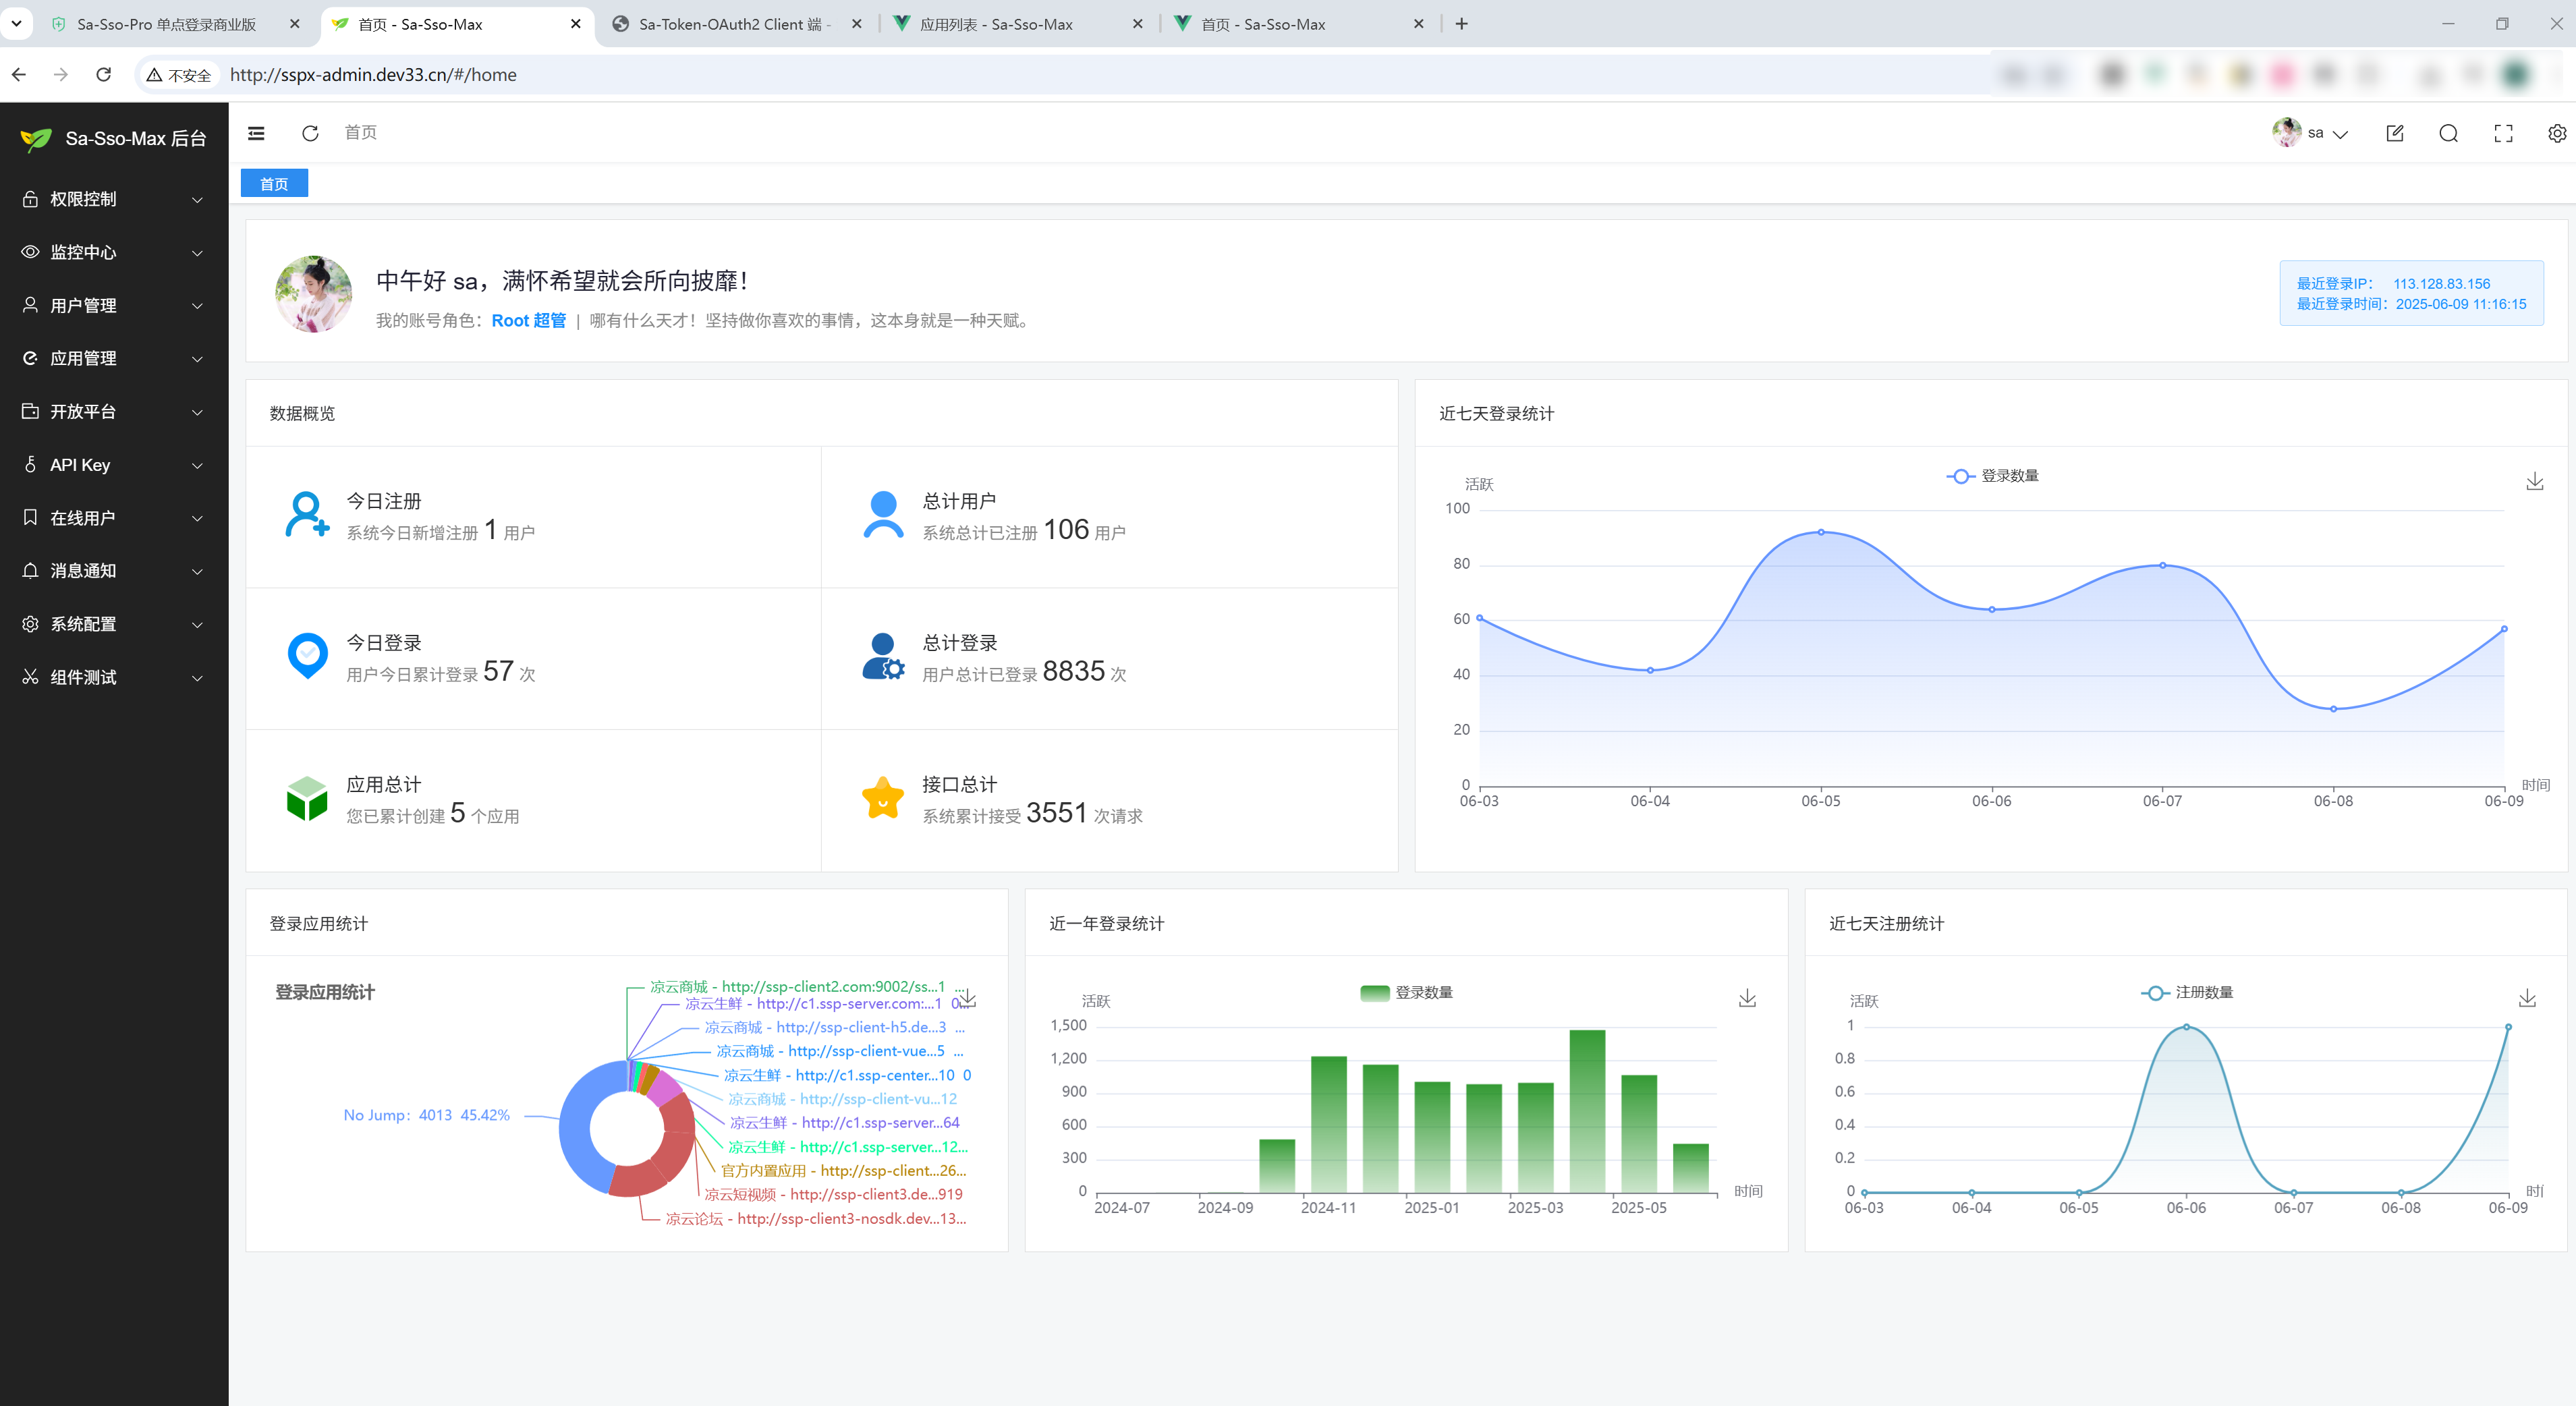This screenshot has height=1406, width=2576.
Task: Toggle 注册数量 legend in registration chart
Action: point(2187,992)
